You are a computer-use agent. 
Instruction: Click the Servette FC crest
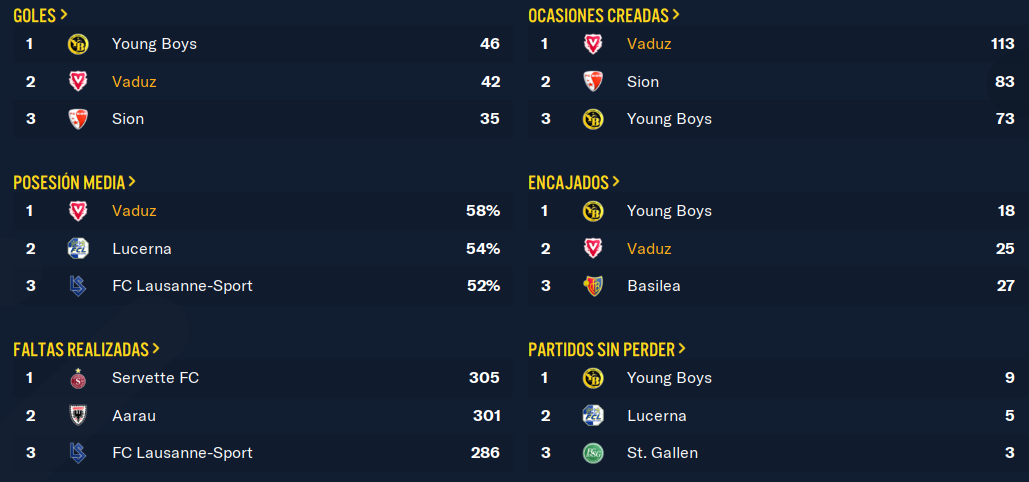(x=78, y=378)
